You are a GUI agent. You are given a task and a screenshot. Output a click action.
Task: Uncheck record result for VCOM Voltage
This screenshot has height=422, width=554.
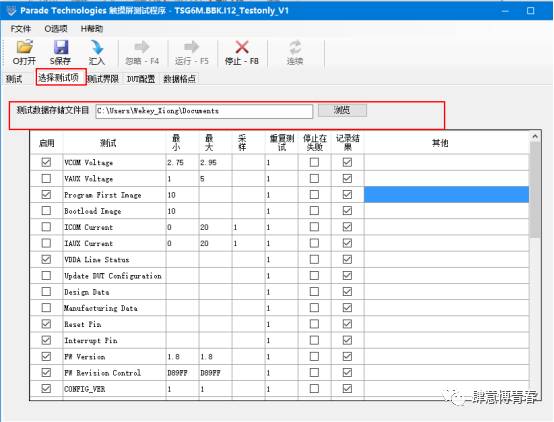347,162
